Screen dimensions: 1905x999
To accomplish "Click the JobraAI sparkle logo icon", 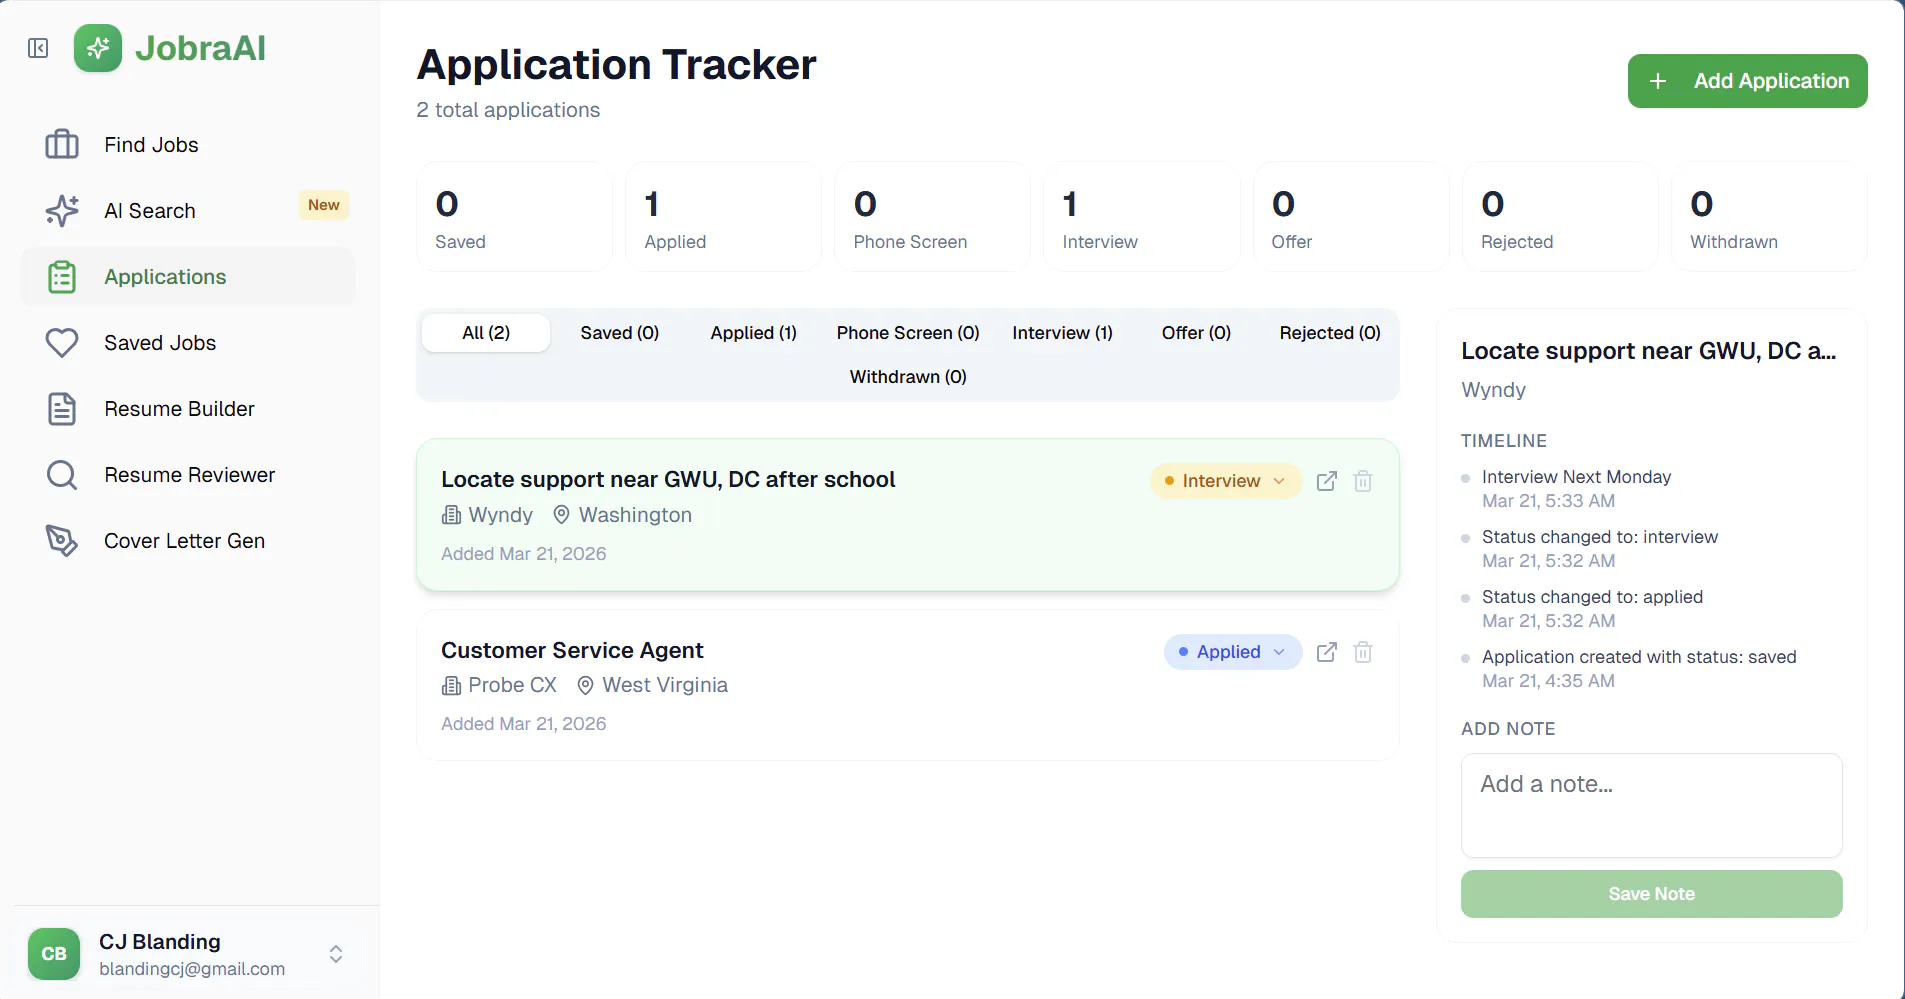I will pyautogui.click(x=98, y=48).
